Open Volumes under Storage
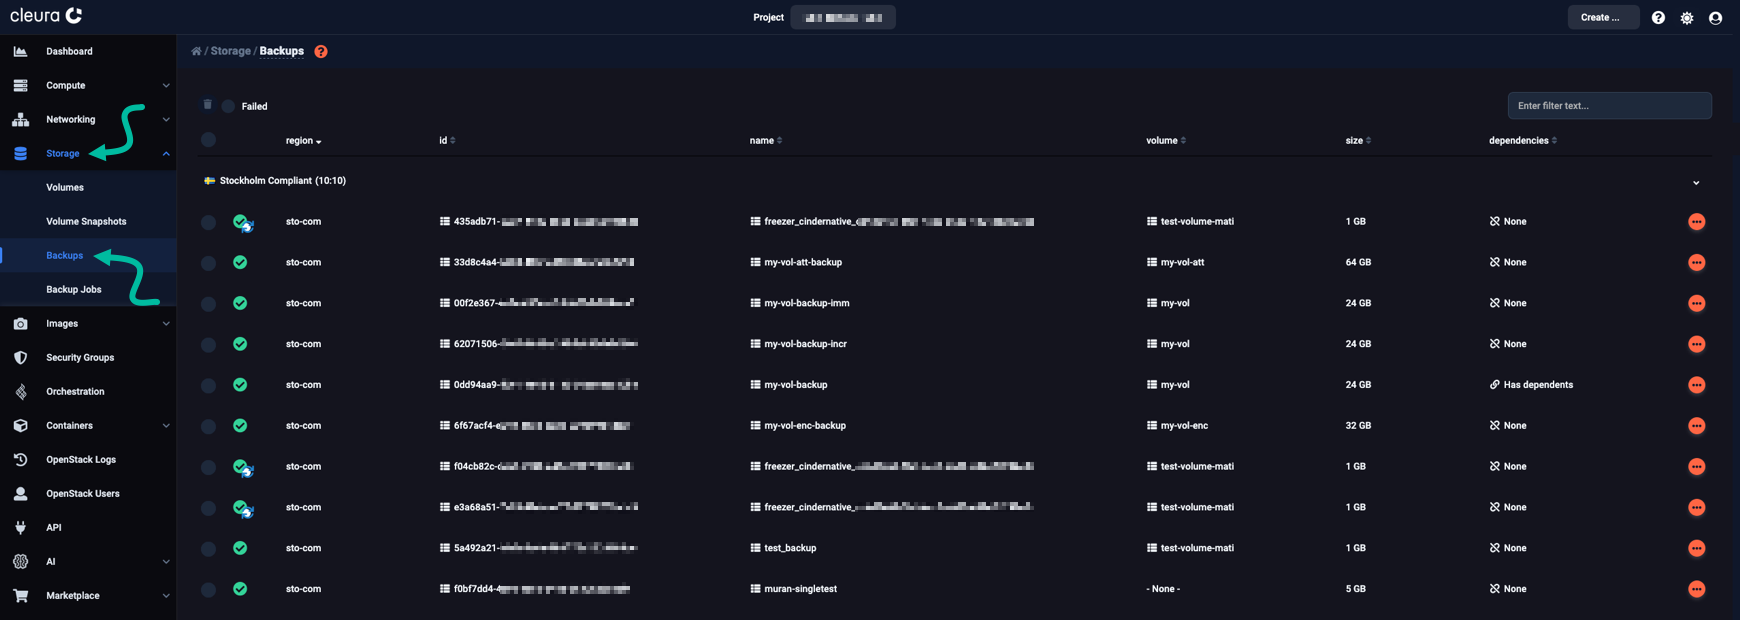 coord(65,188)
